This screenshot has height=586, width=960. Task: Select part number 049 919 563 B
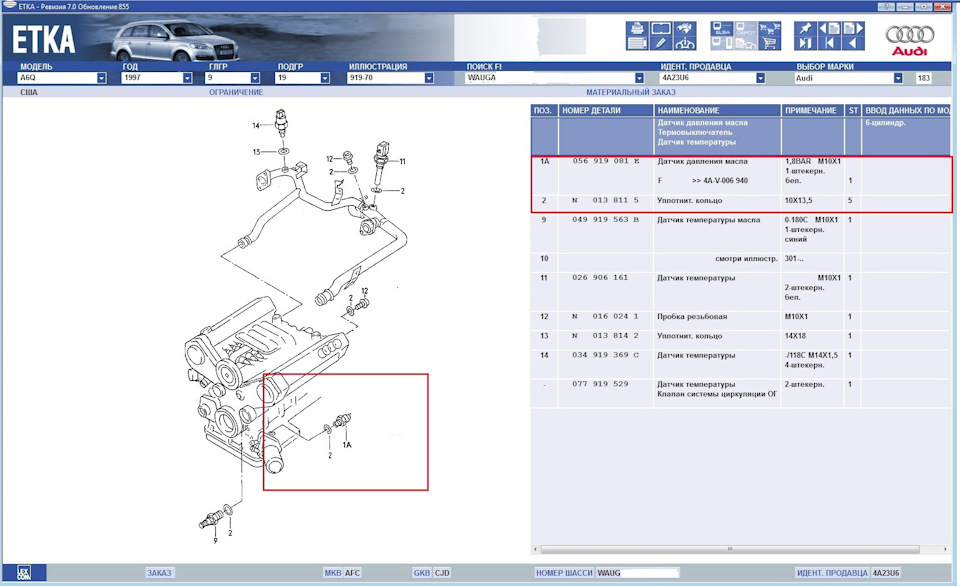point(606,219)
